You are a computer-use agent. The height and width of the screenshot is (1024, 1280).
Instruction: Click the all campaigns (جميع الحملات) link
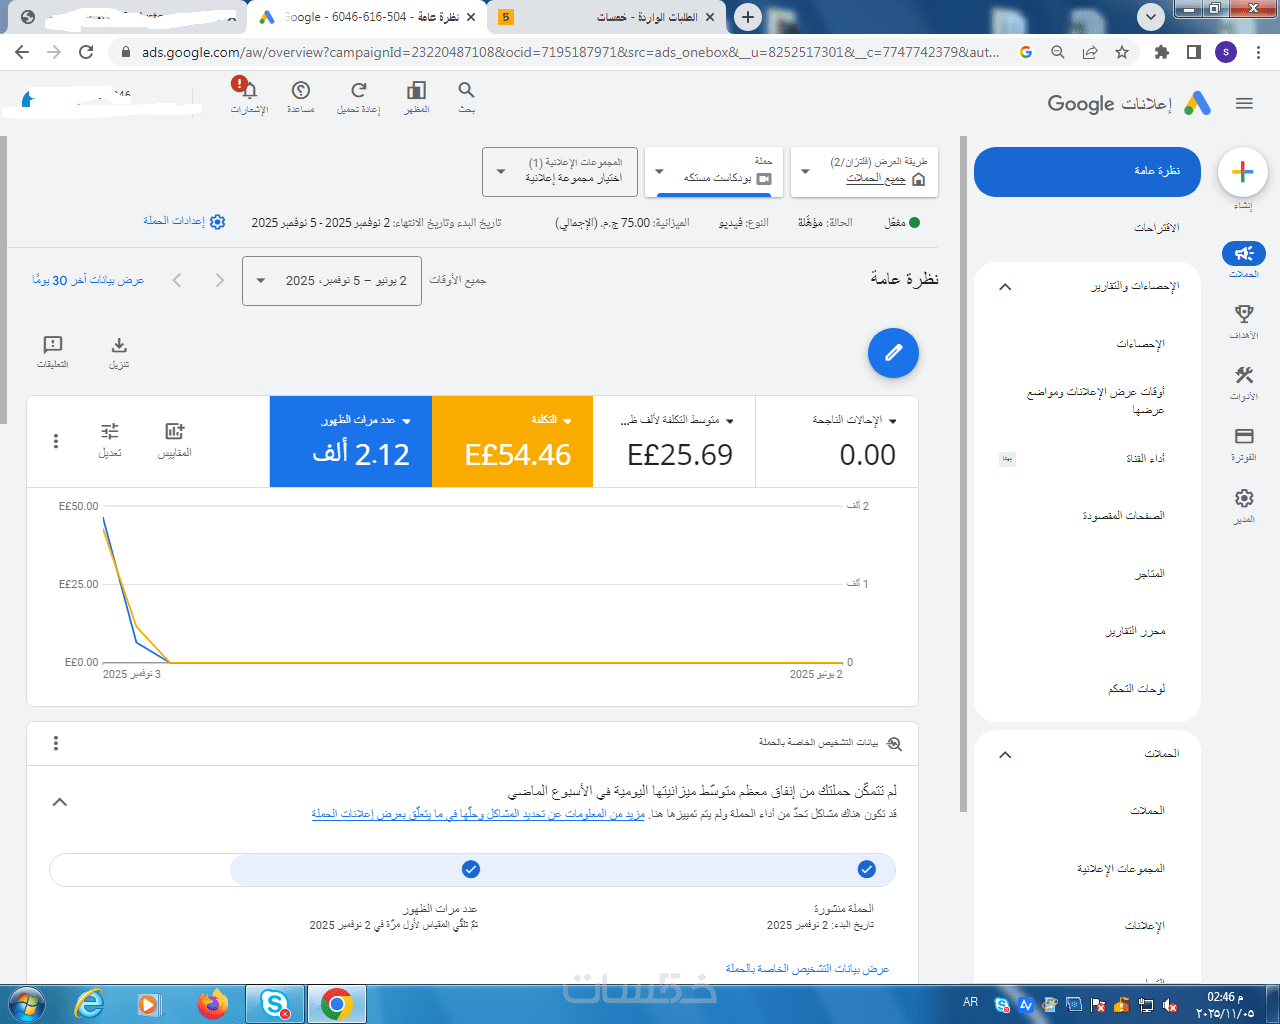[876, 178]
